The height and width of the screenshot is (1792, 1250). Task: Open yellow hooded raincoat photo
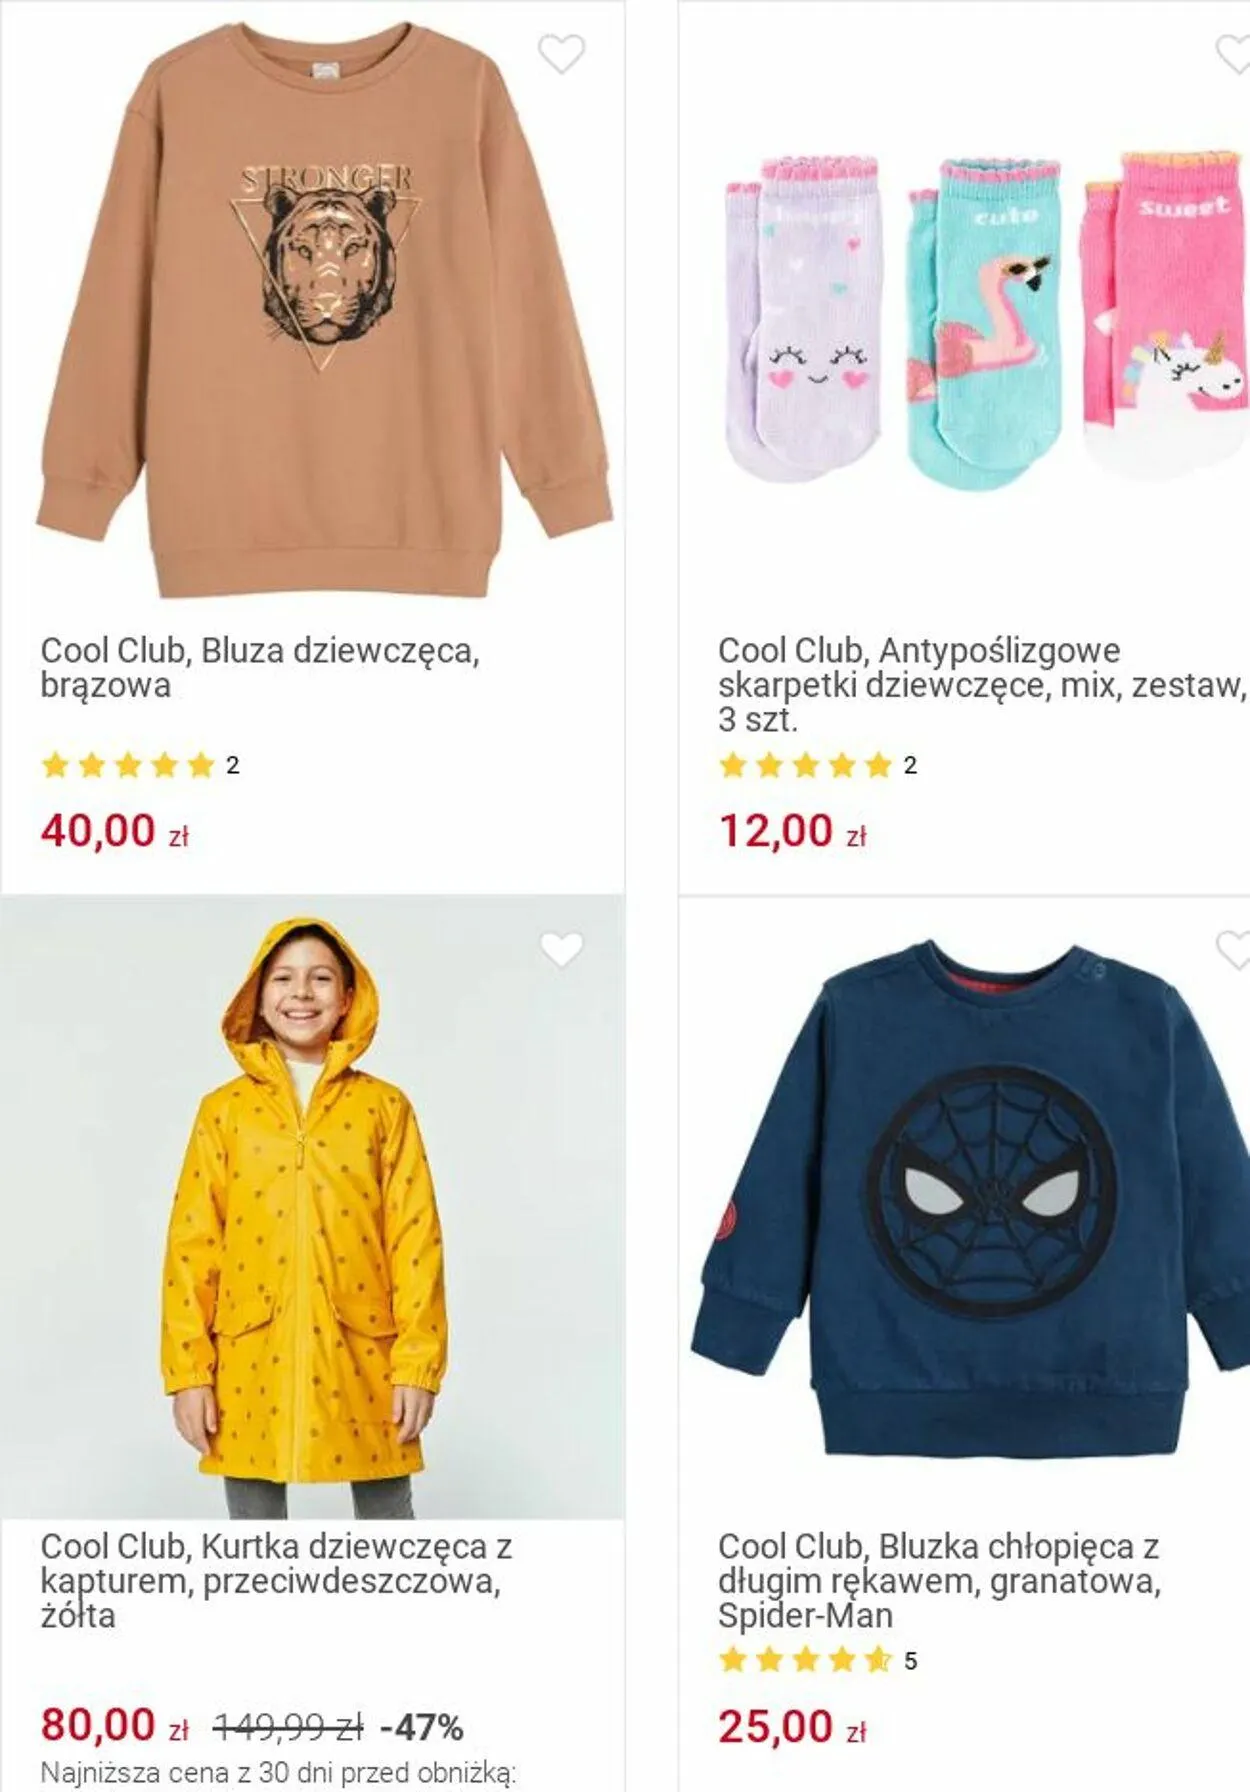[310, 1210]
